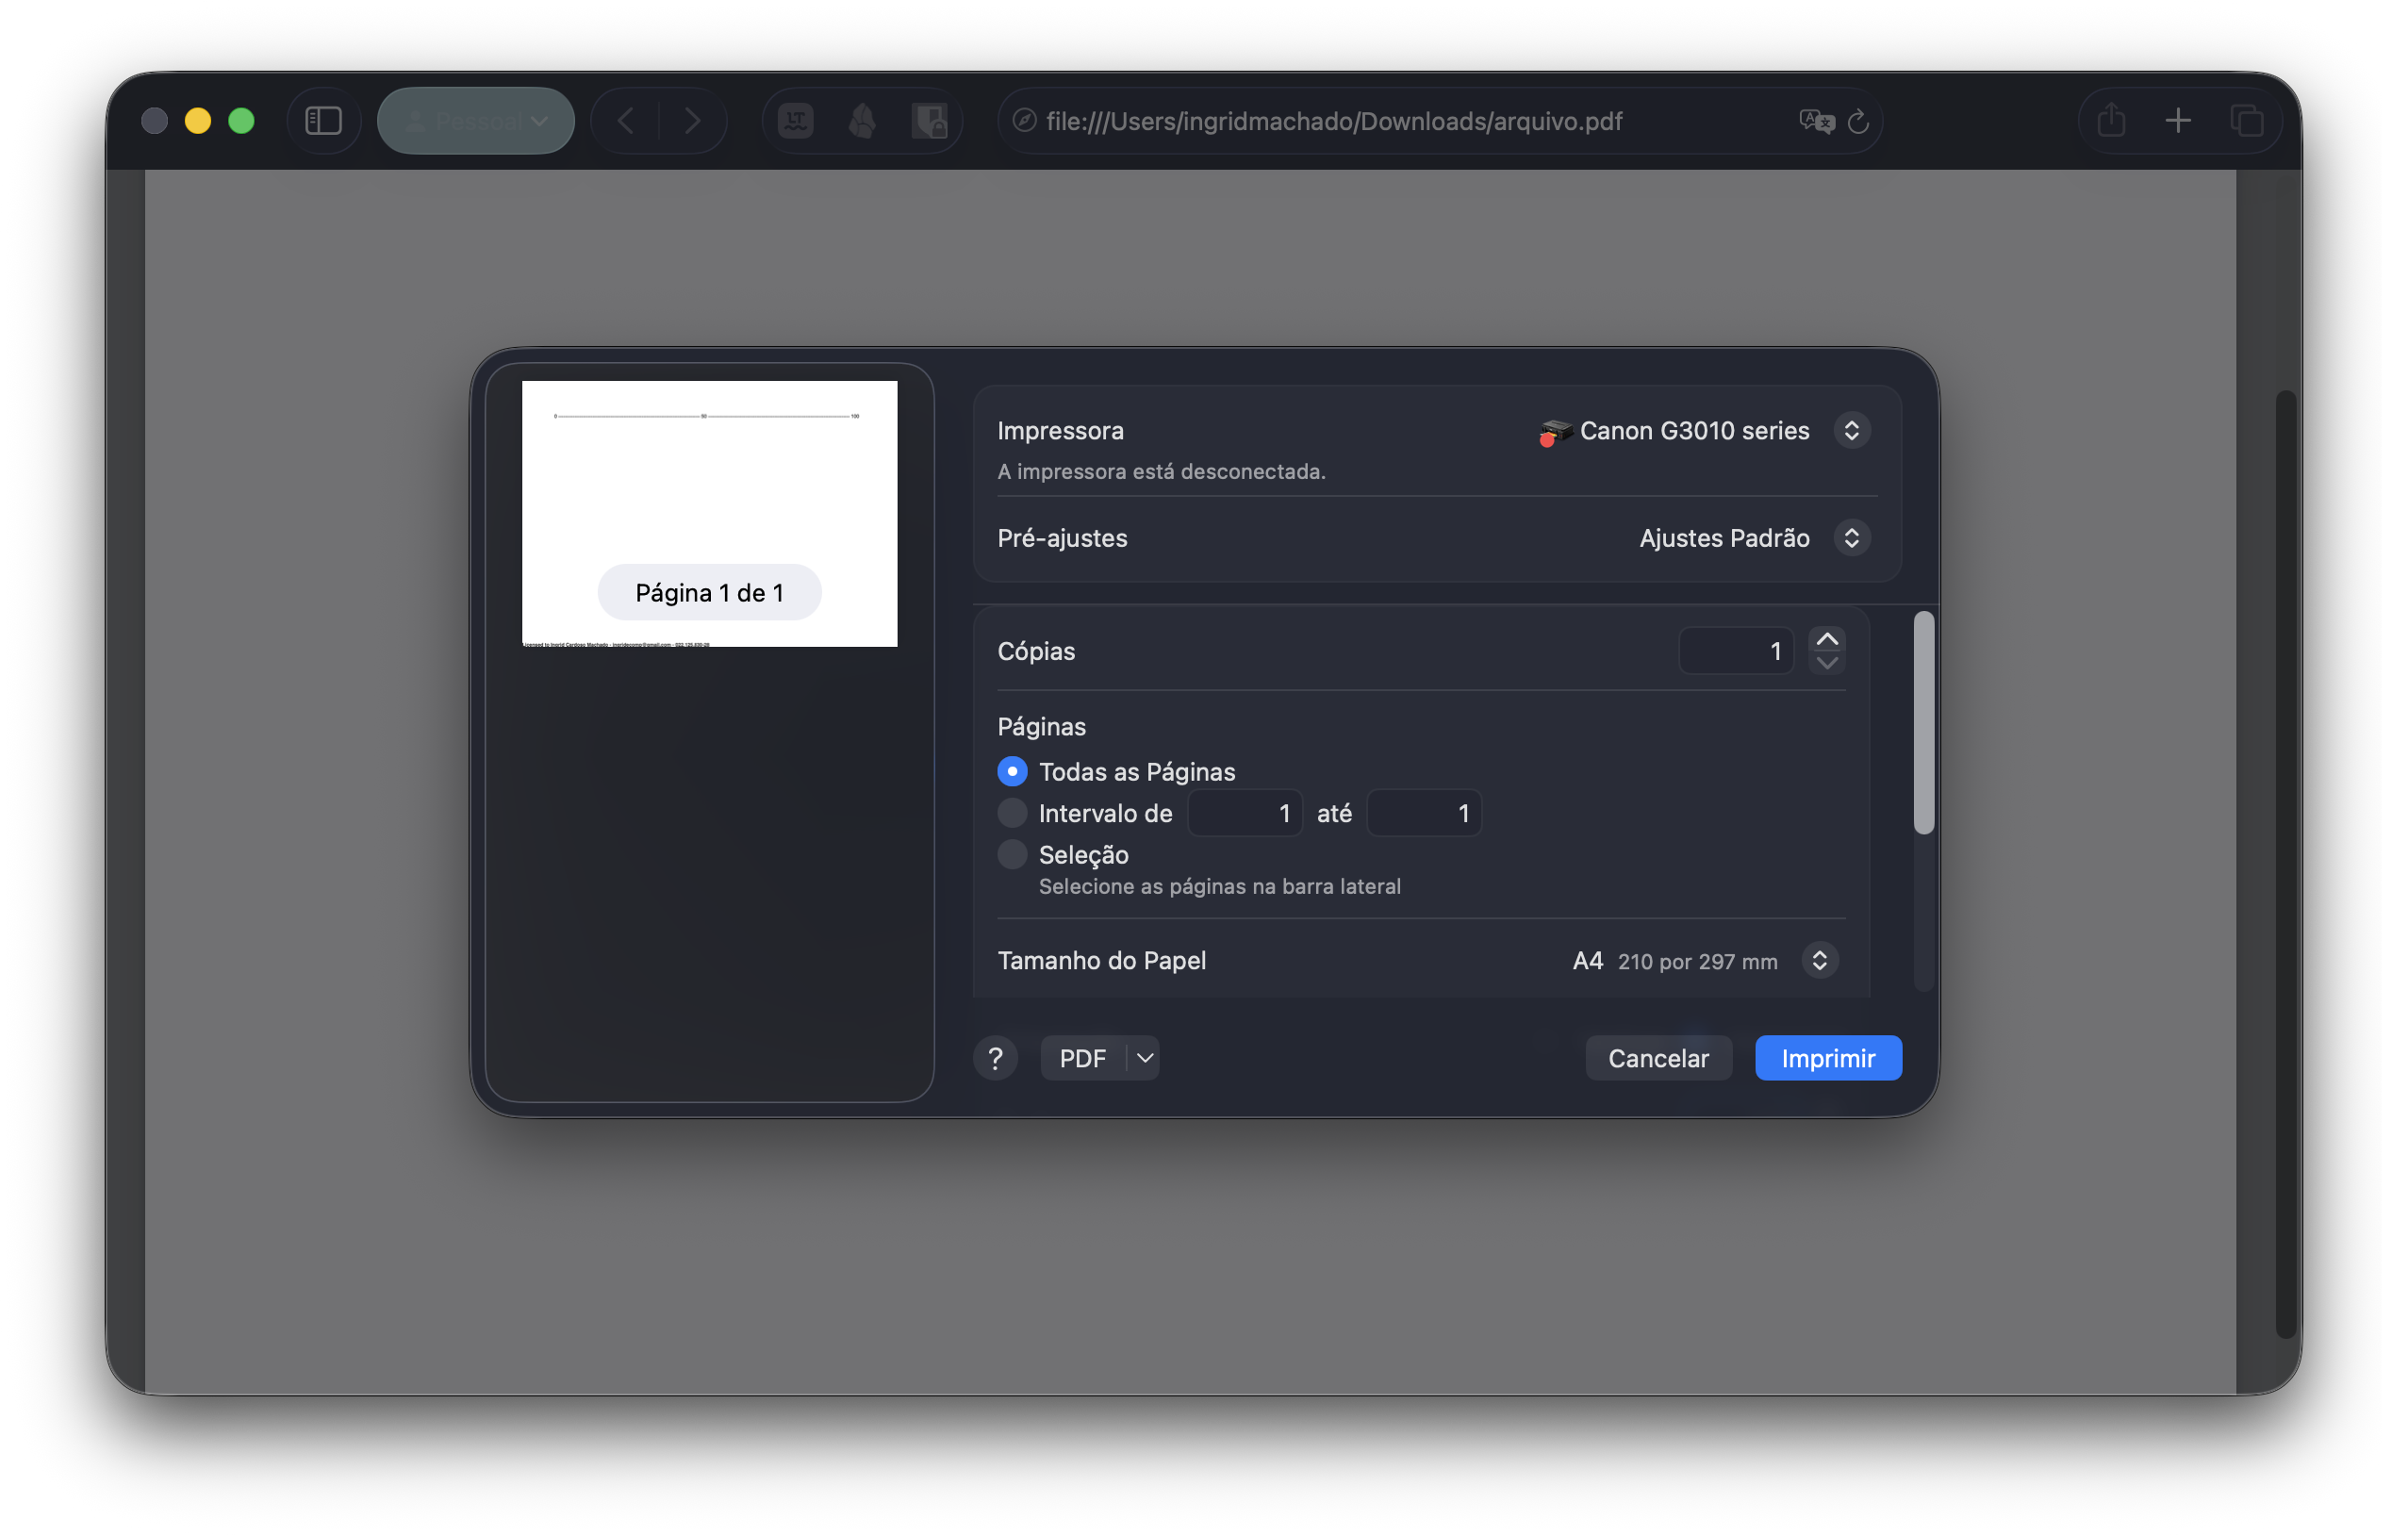Screen dimensions: 2408x1535
Task: Open the Tamanho do Papel A4 dropdown
Action: [x=1819, y=960]
